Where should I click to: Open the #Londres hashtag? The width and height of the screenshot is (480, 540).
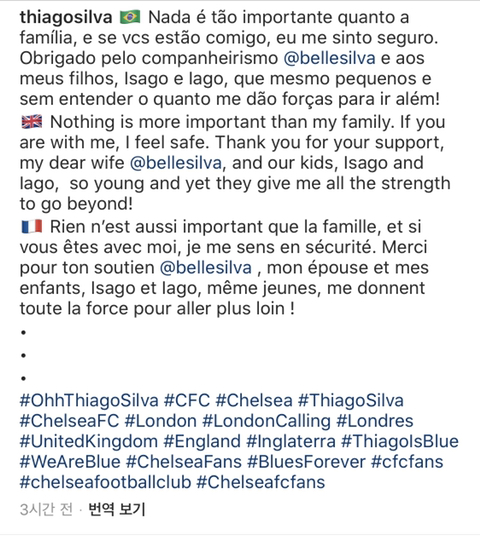[x=375, y=421]
